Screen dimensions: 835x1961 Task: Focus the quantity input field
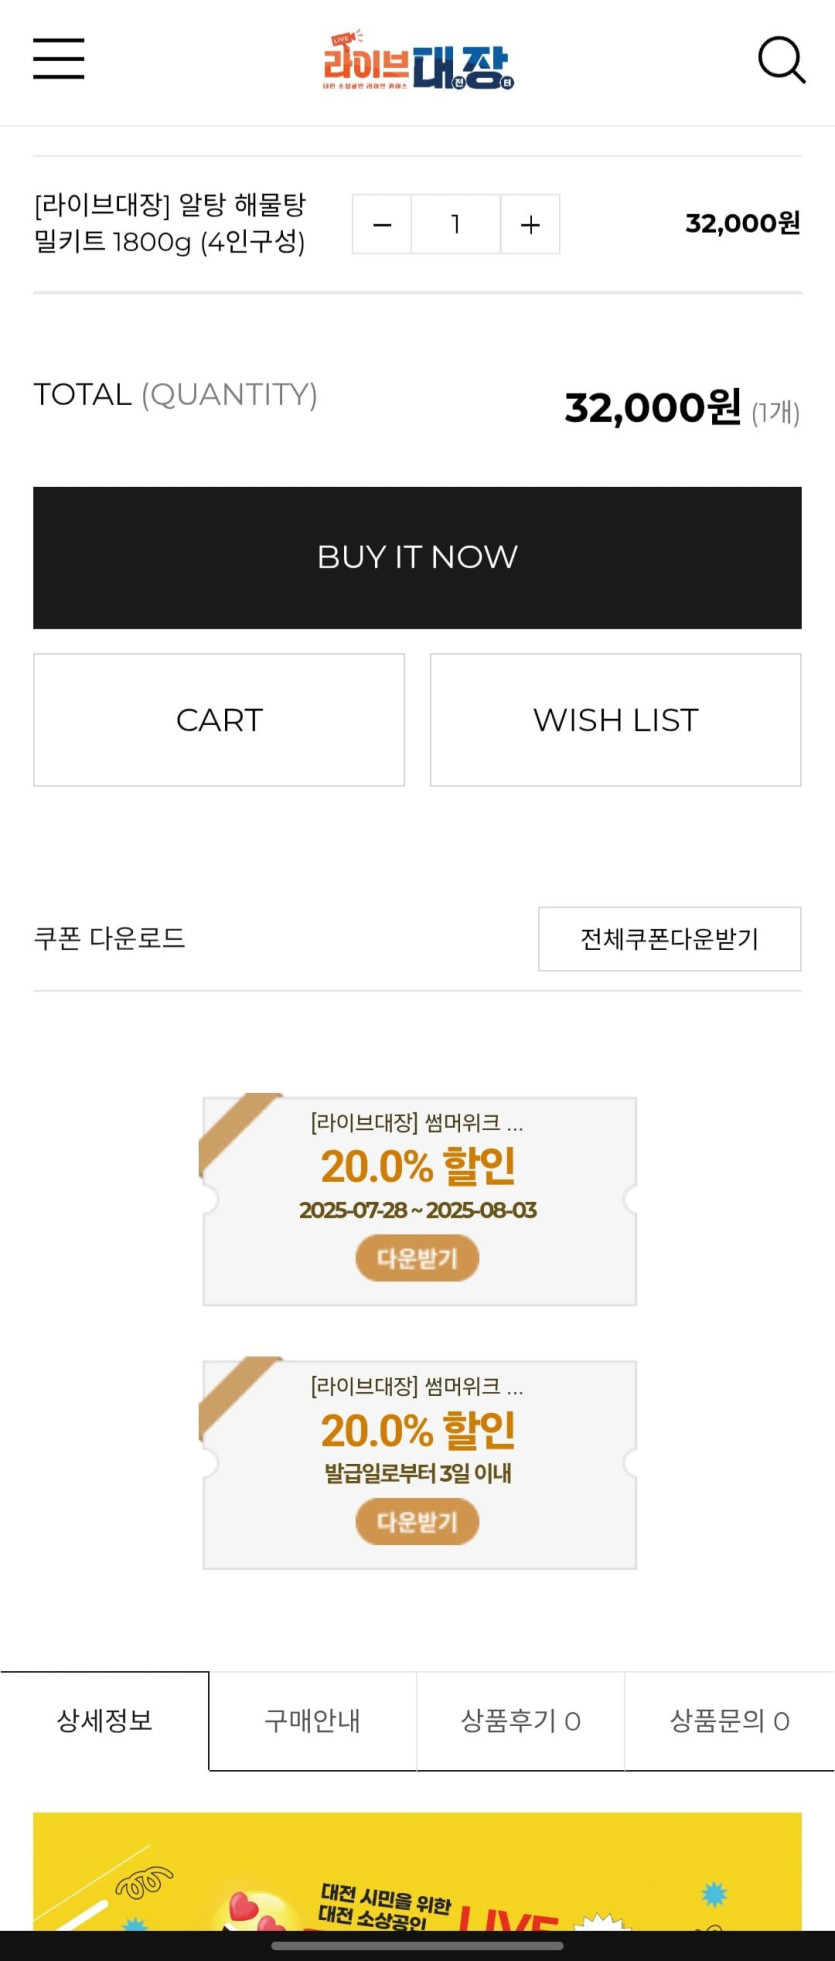pos(456,225)
